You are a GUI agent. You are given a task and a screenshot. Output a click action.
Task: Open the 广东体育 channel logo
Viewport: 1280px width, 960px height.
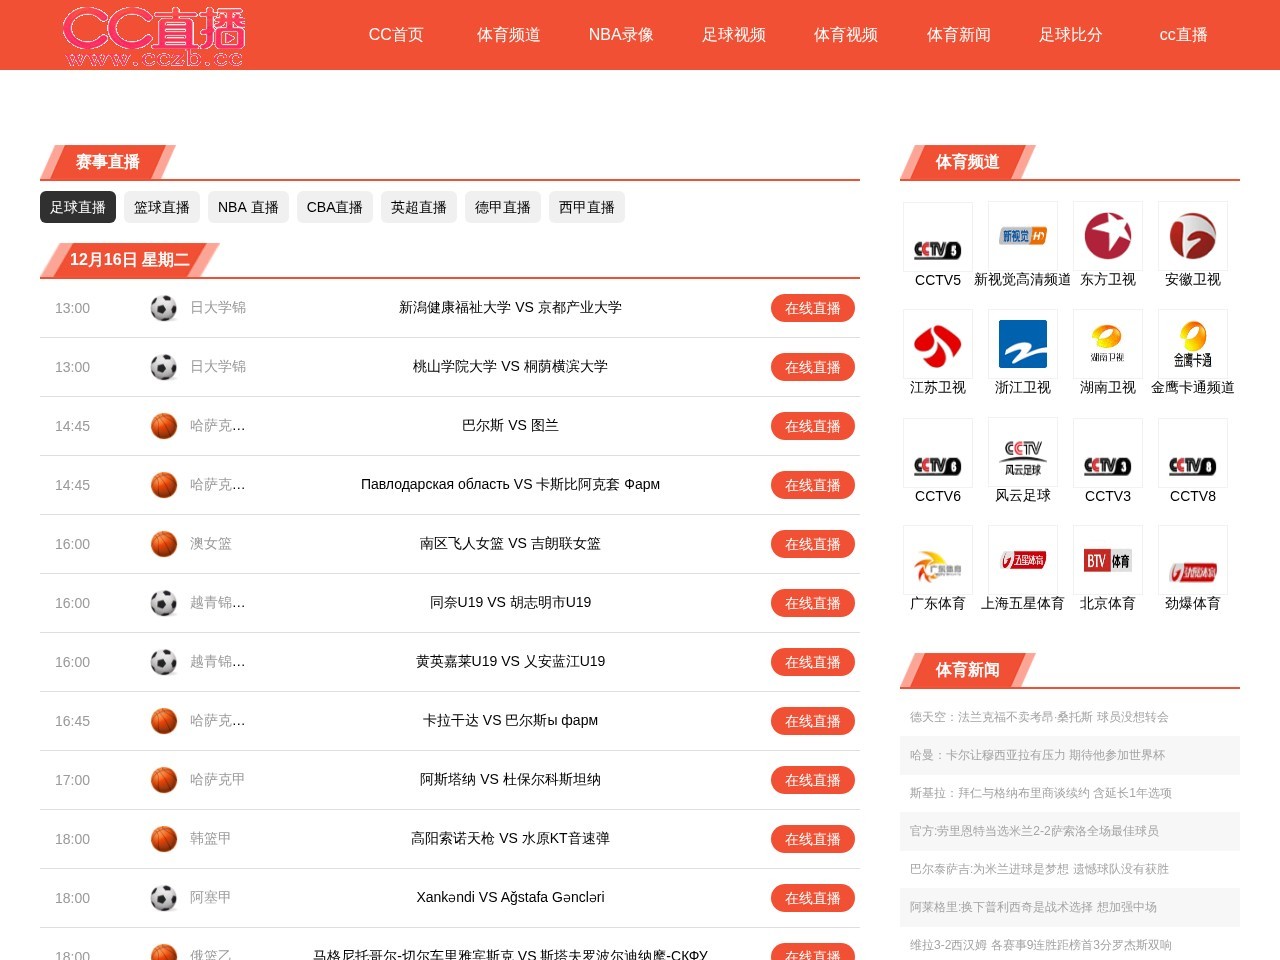coord(937,560)
